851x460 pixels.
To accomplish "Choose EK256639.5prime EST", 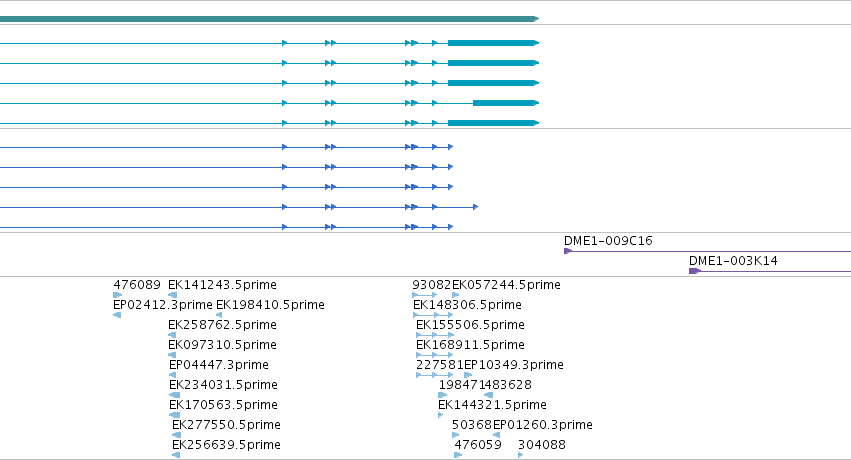I will tap(226, 445).
